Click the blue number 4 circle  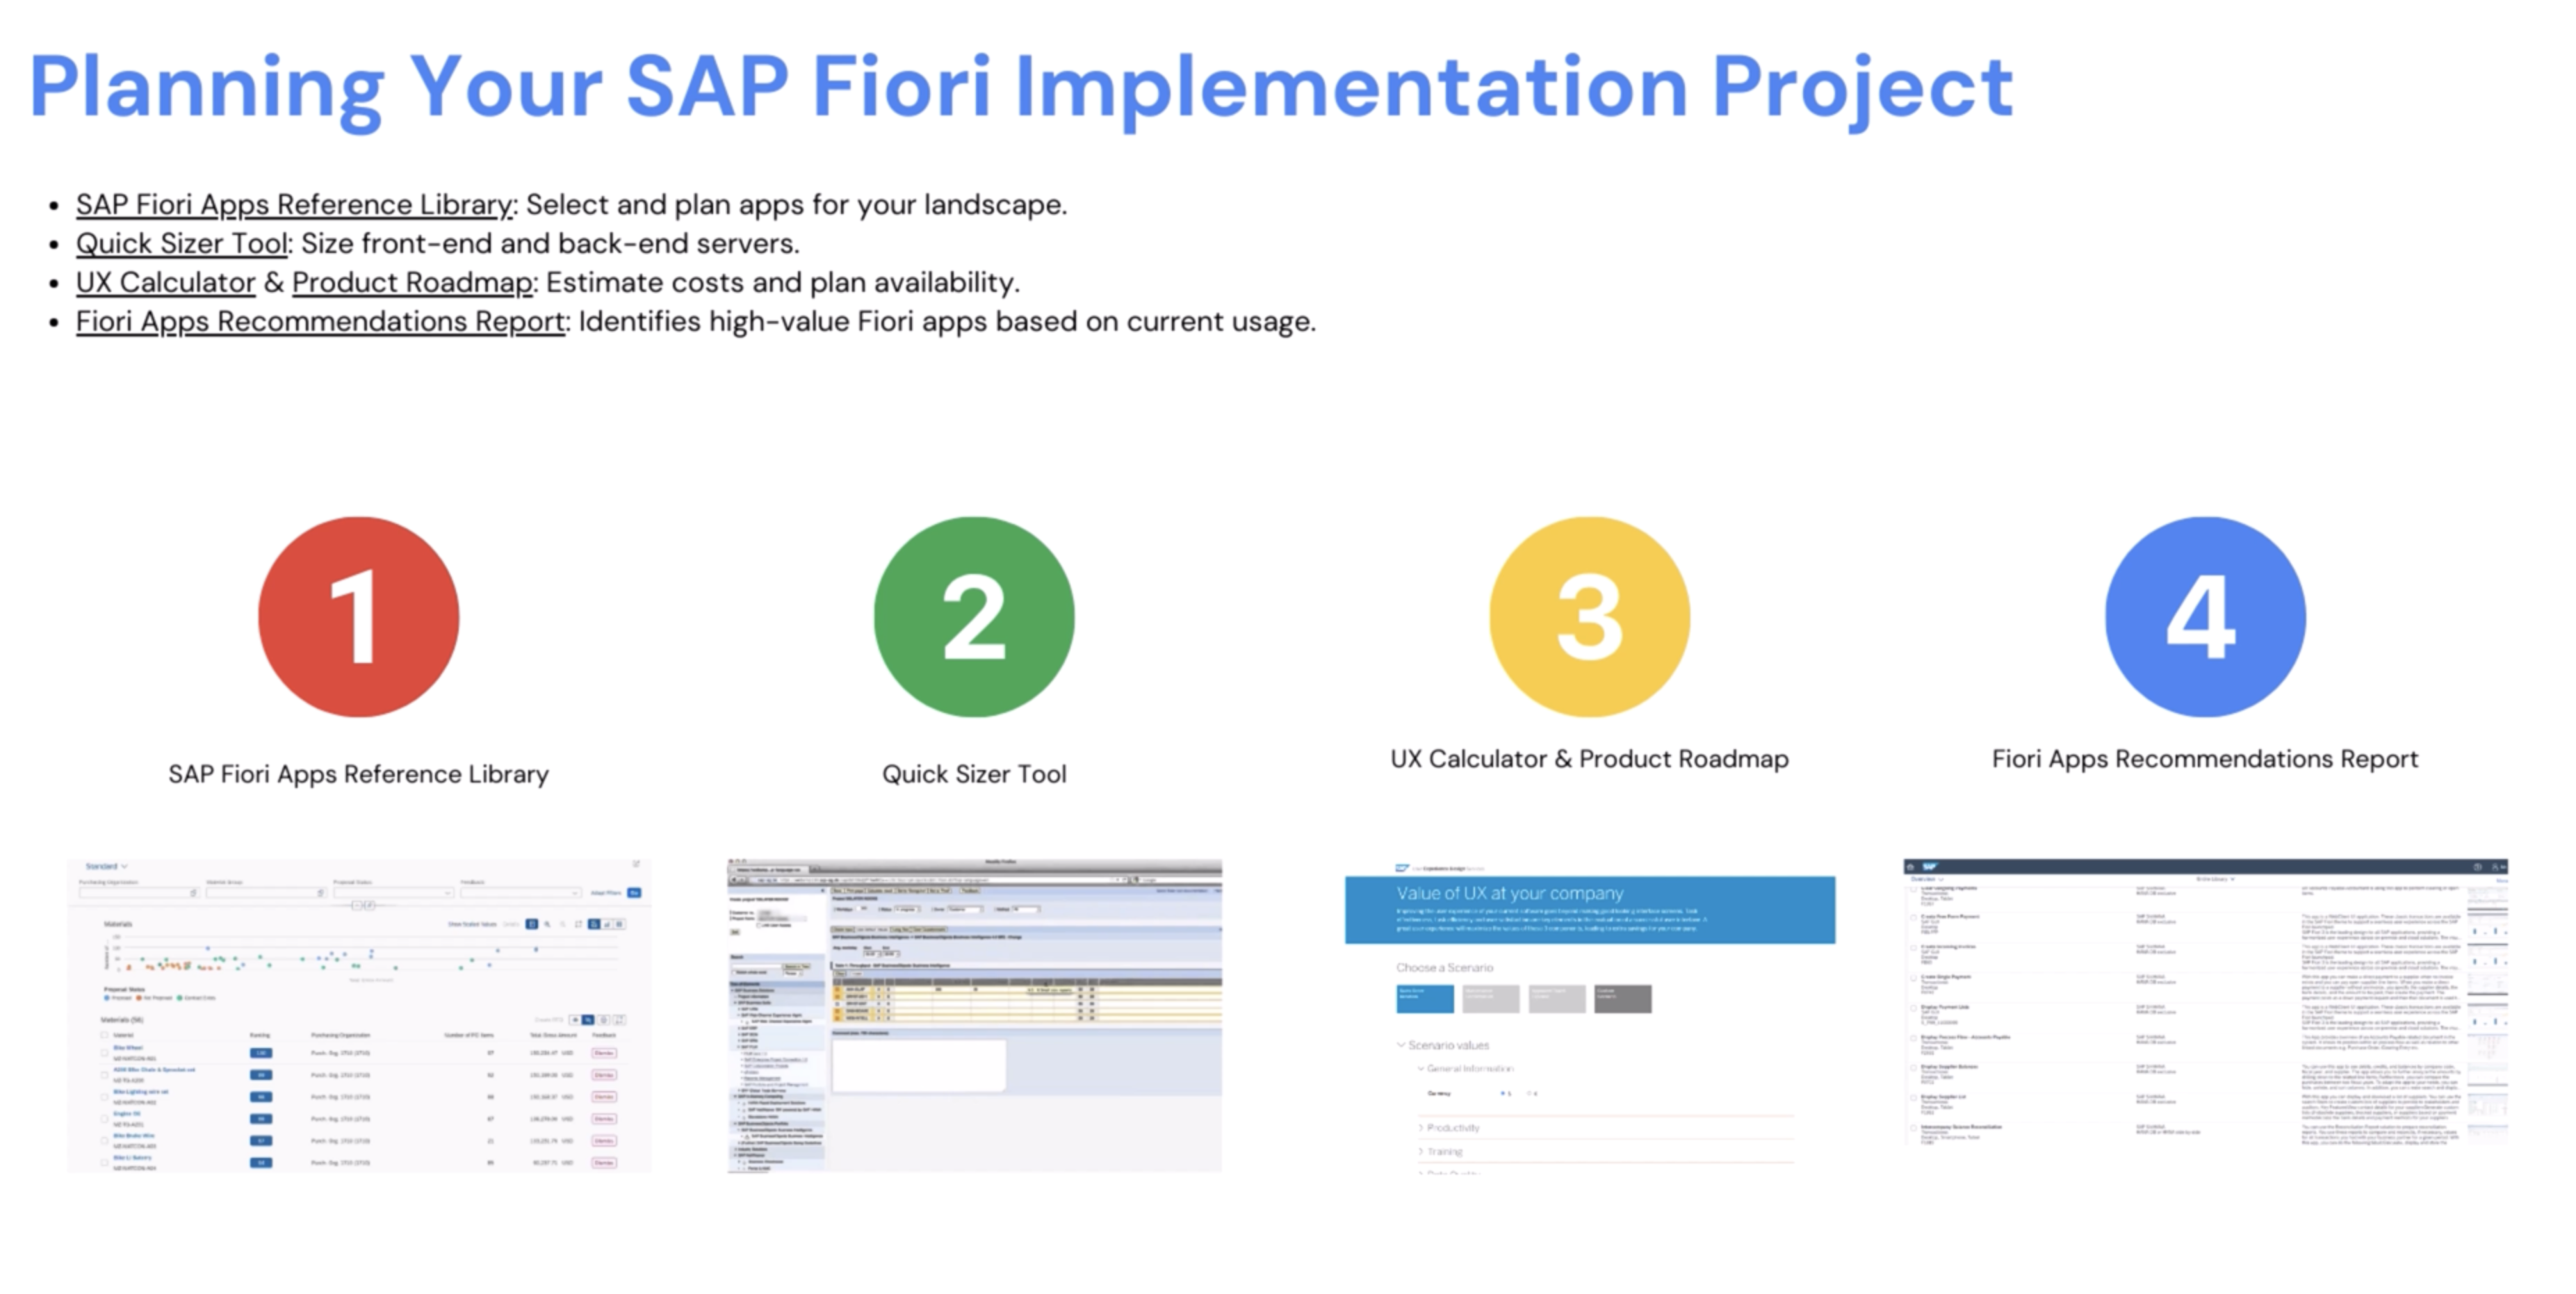click(x=2205, y=617)
